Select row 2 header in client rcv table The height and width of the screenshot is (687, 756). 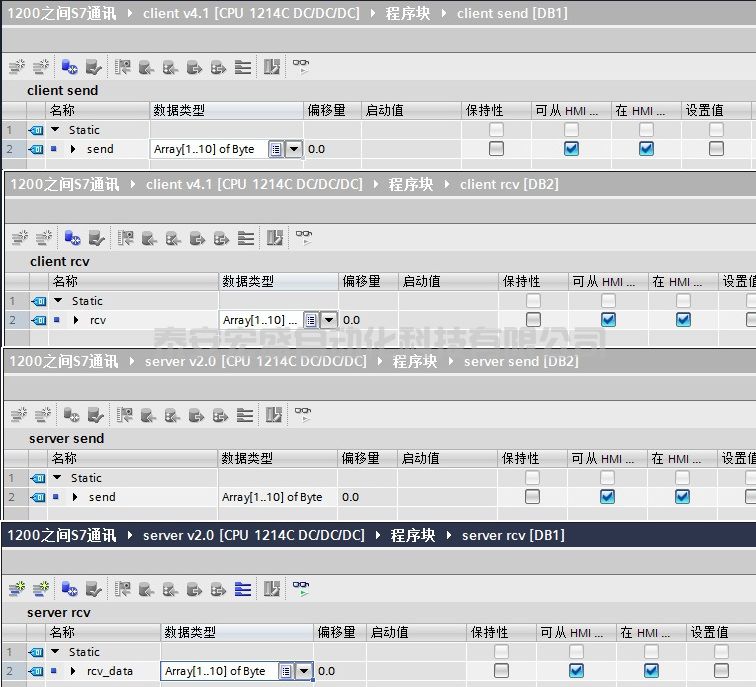click(x=11, y=320)
